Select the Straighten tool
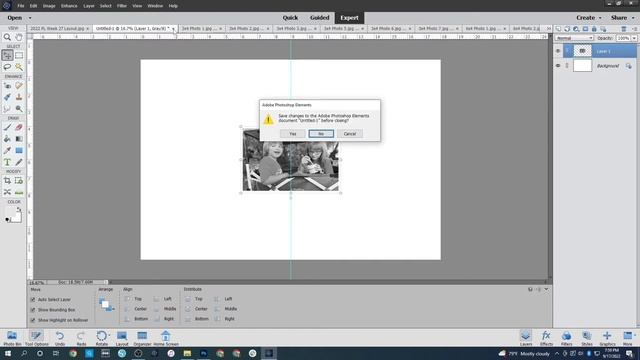Screen dimensions: 640x360 (x=19, y=192)
